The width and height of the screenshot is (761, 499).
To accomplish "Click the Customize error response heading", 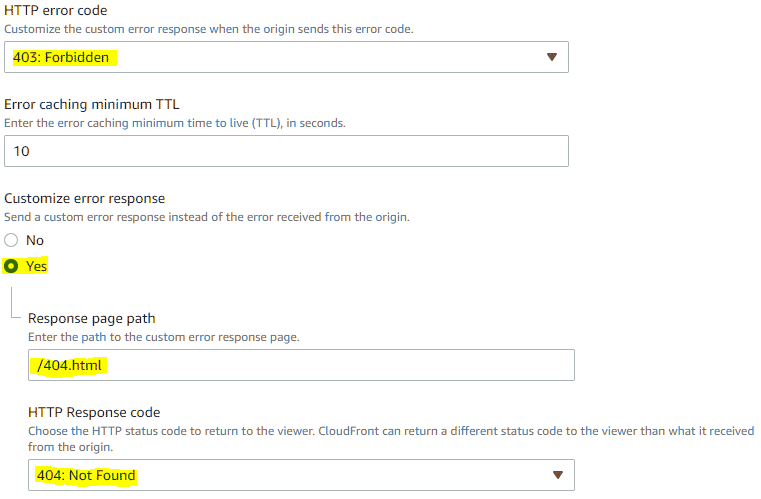I will click(x=84, y=199).
